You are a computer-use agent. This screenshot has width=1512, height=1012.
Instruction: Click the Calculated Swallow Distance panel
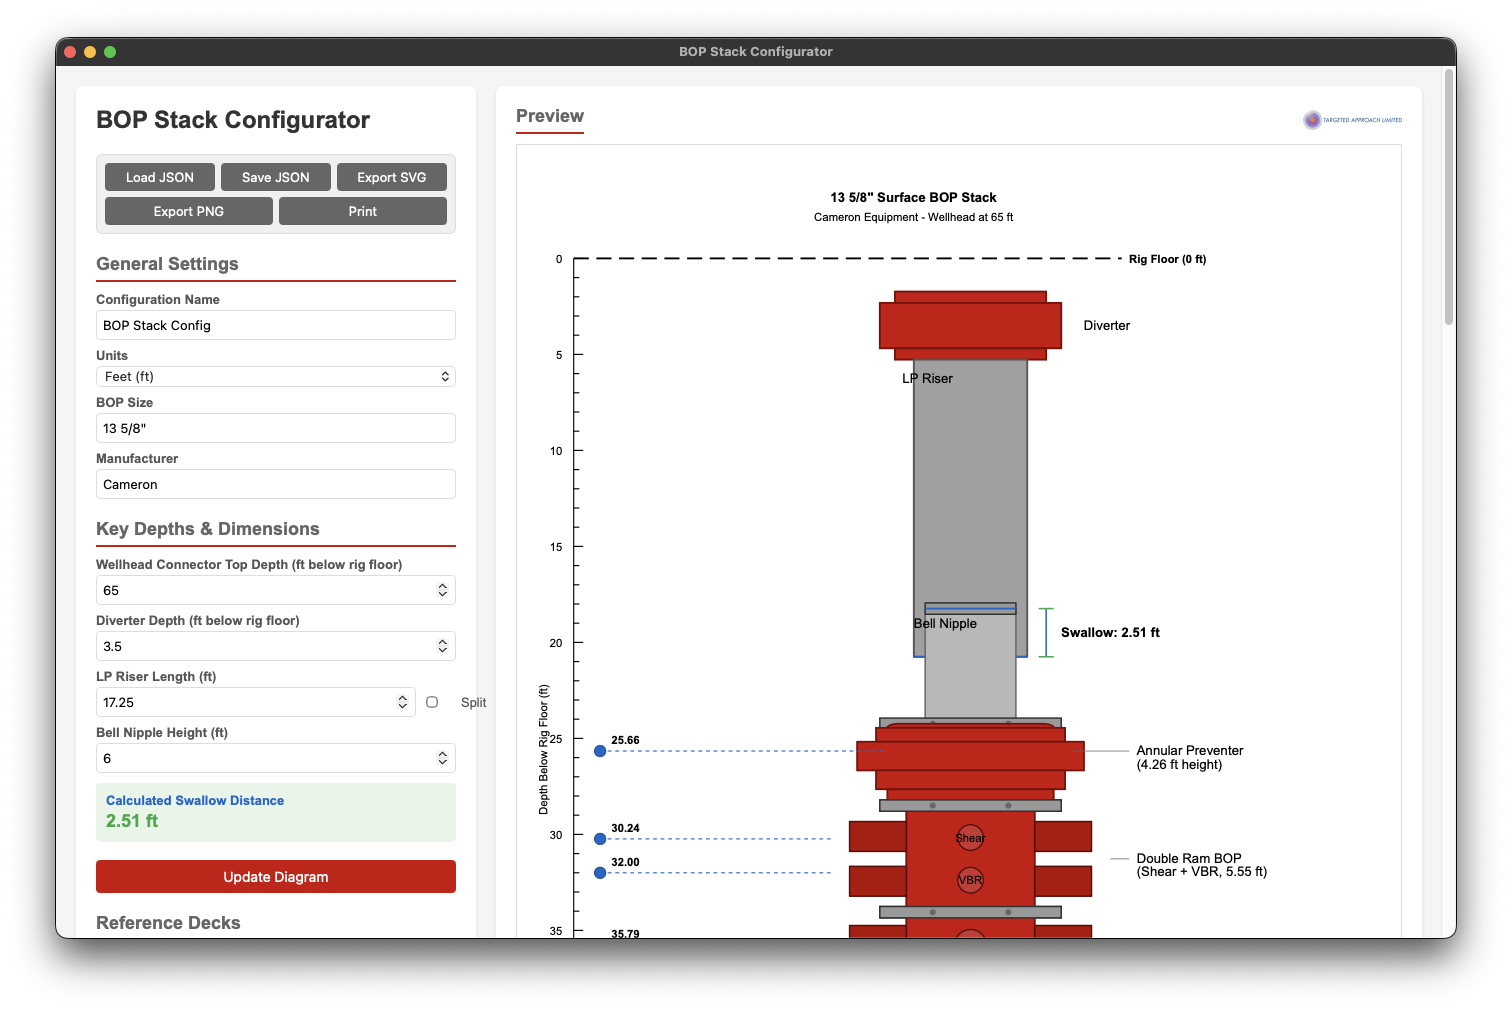275,811
